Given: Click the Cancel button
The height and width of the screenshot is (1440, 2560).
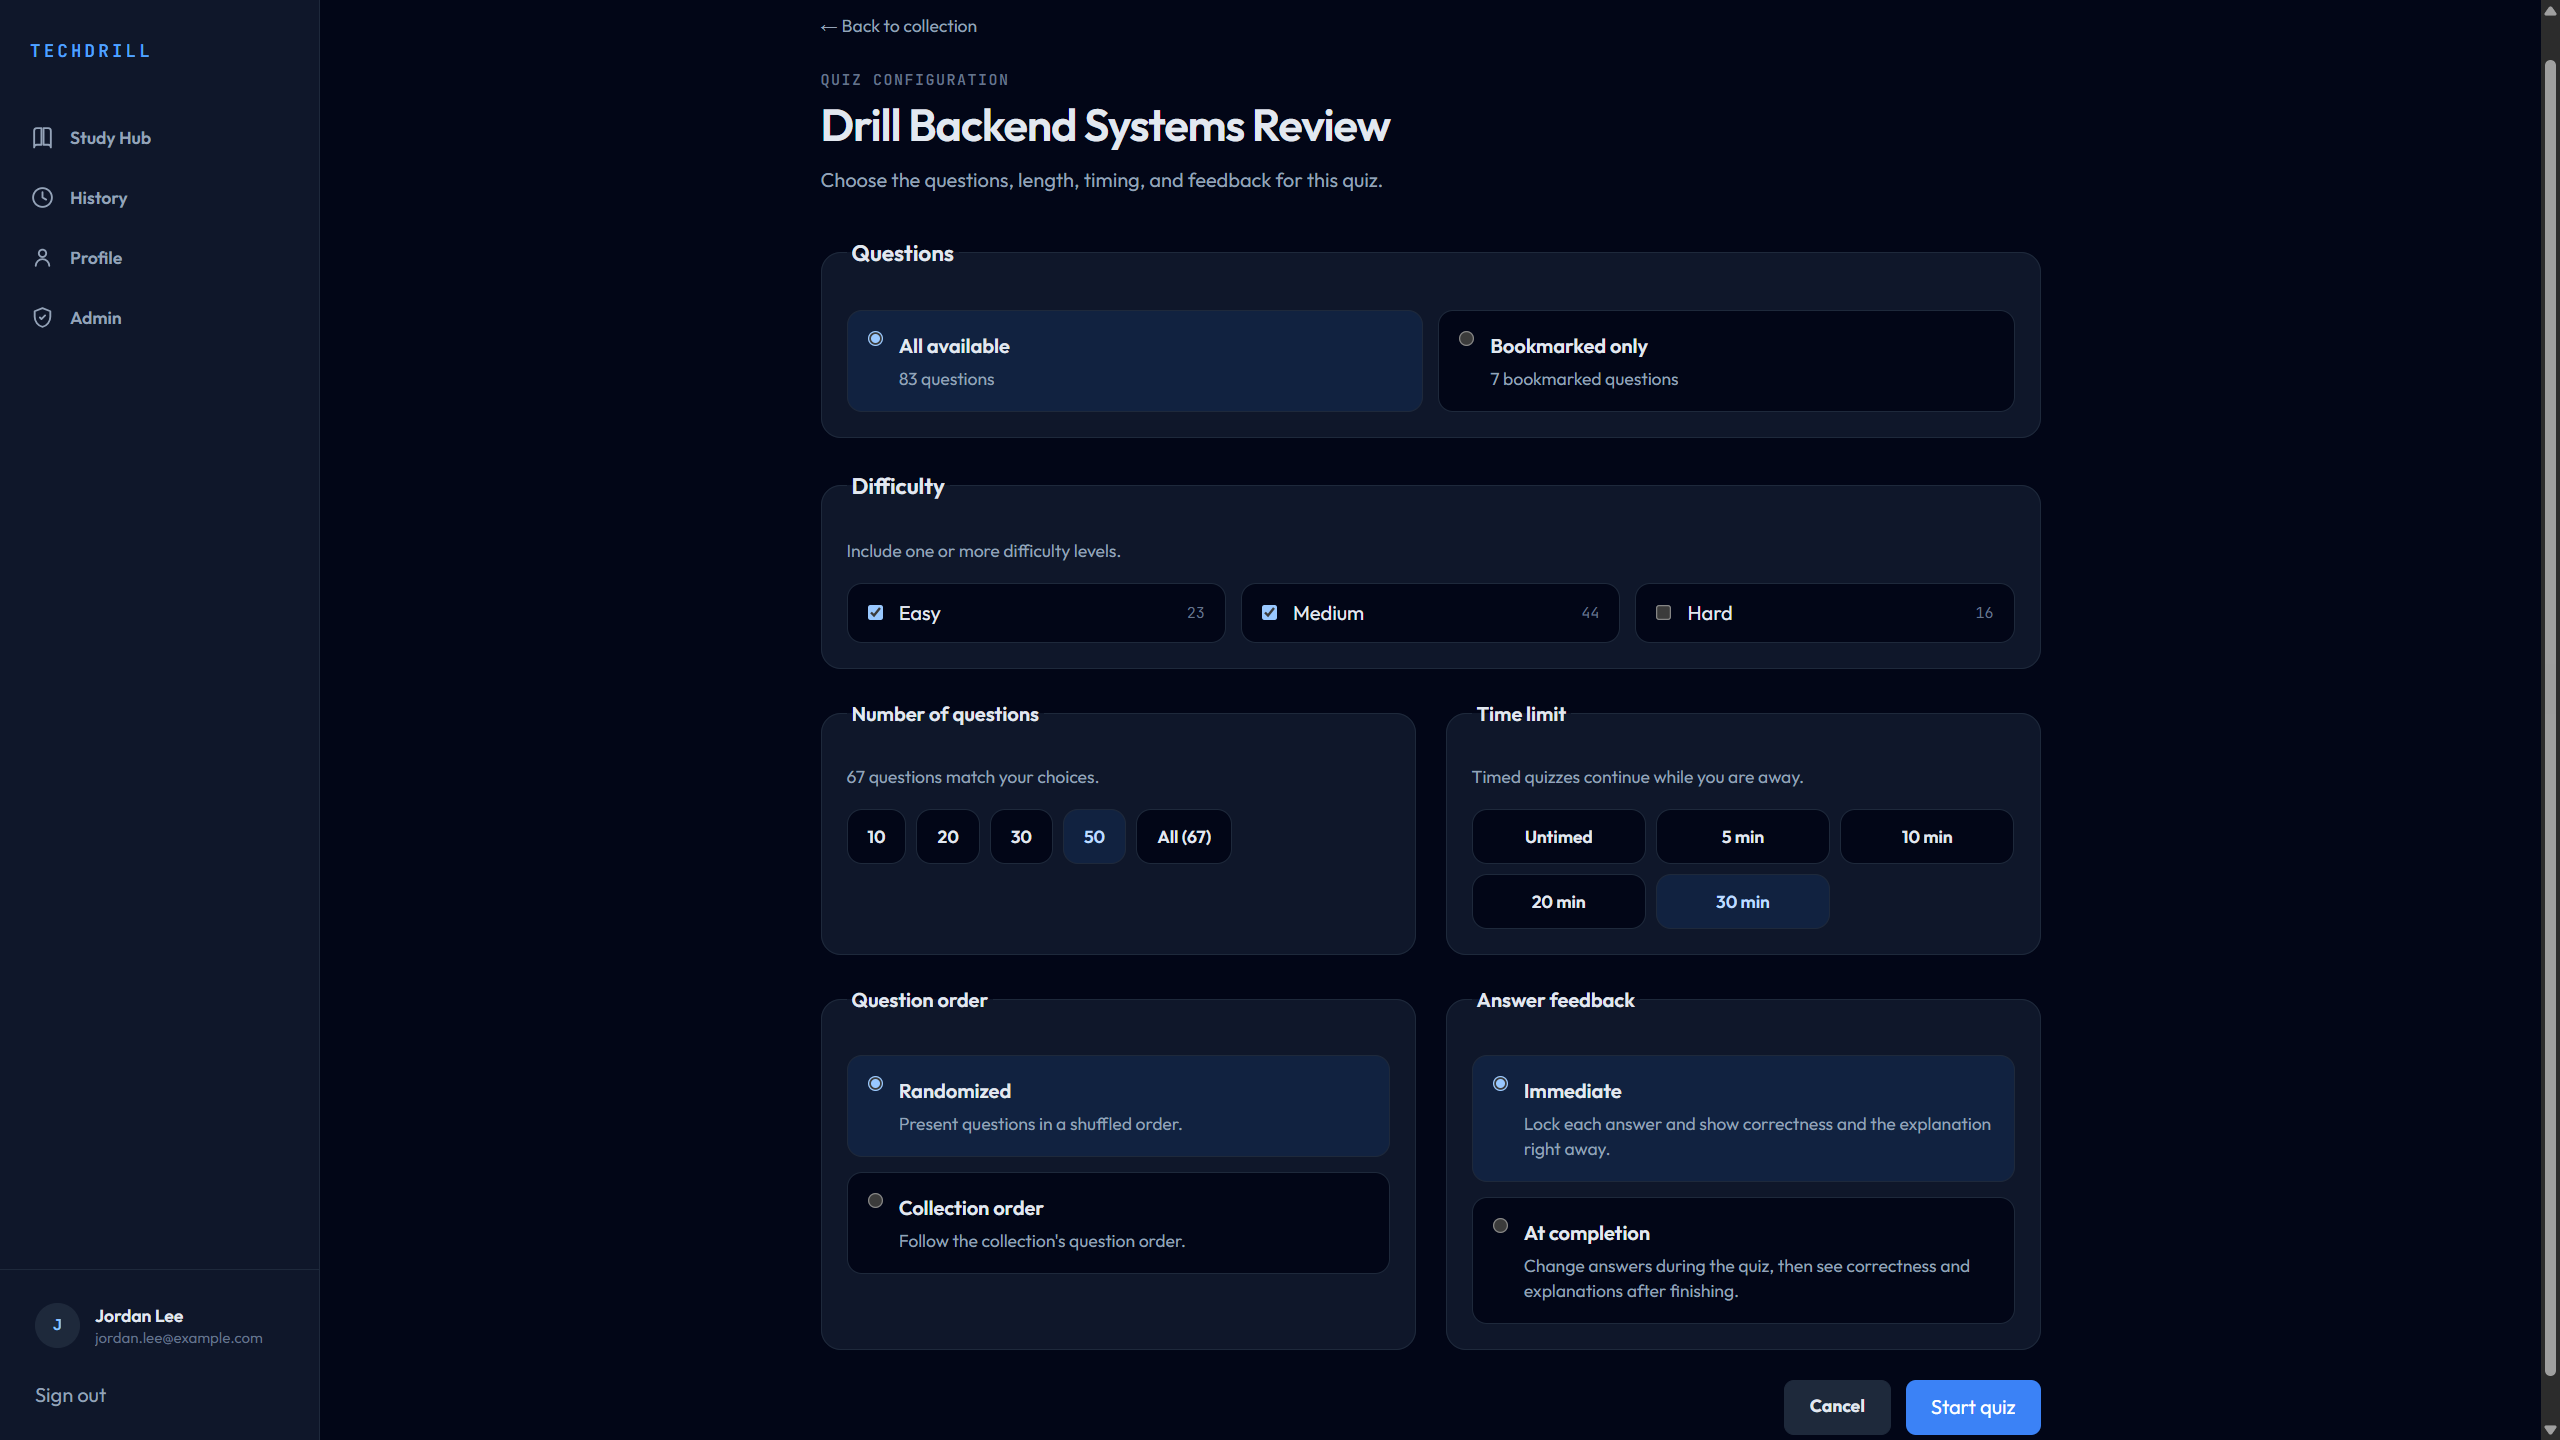Looking at the screenshot, I should (x=1837, y=1407).
